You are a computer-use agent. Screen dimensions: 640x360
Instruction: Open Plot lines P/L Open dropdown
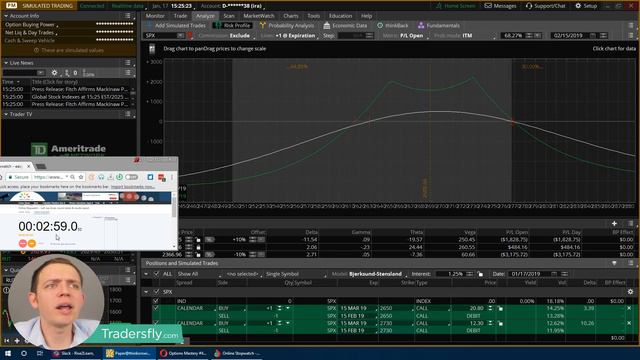[411, 36]
